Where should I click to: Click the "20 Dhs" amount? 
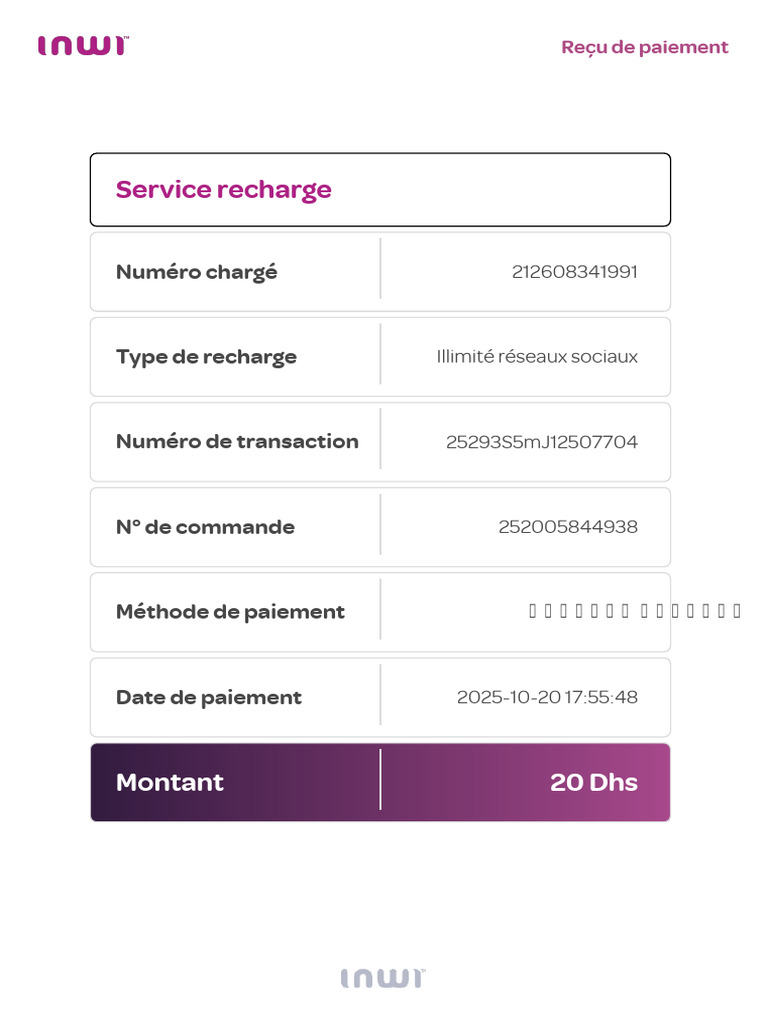coord(594,782)
